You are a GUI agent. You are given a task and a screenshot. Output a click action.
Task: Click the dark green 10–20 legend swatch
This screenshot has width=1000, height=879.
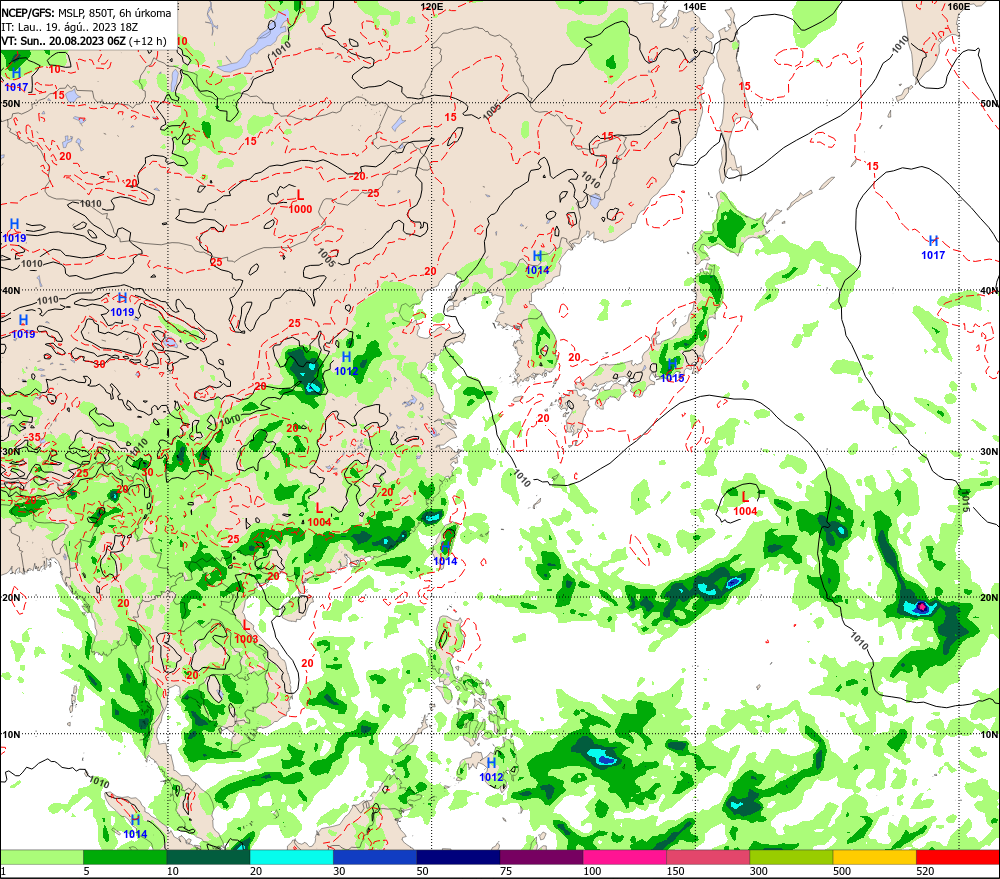click(209, 857)
